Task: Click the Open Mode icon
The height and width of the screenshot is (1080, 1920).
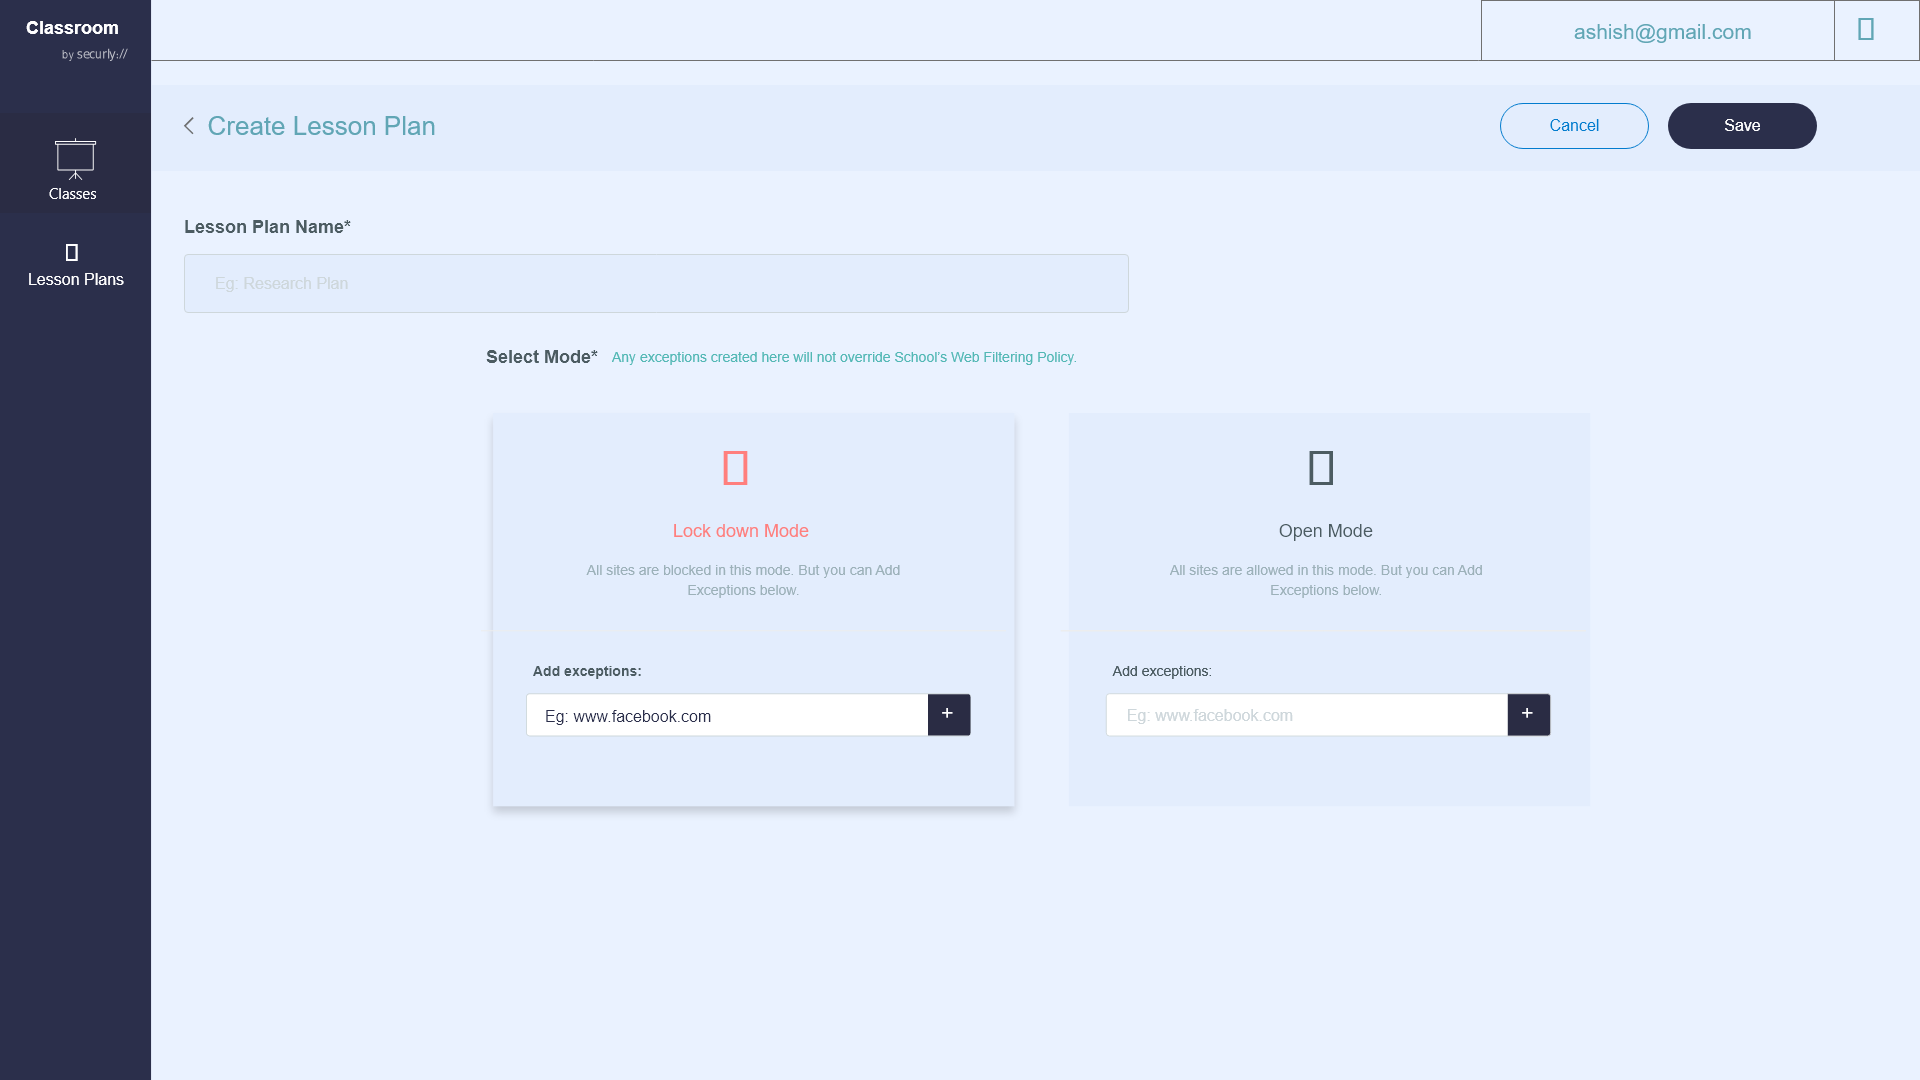Action: click(x=1321, y=468)
